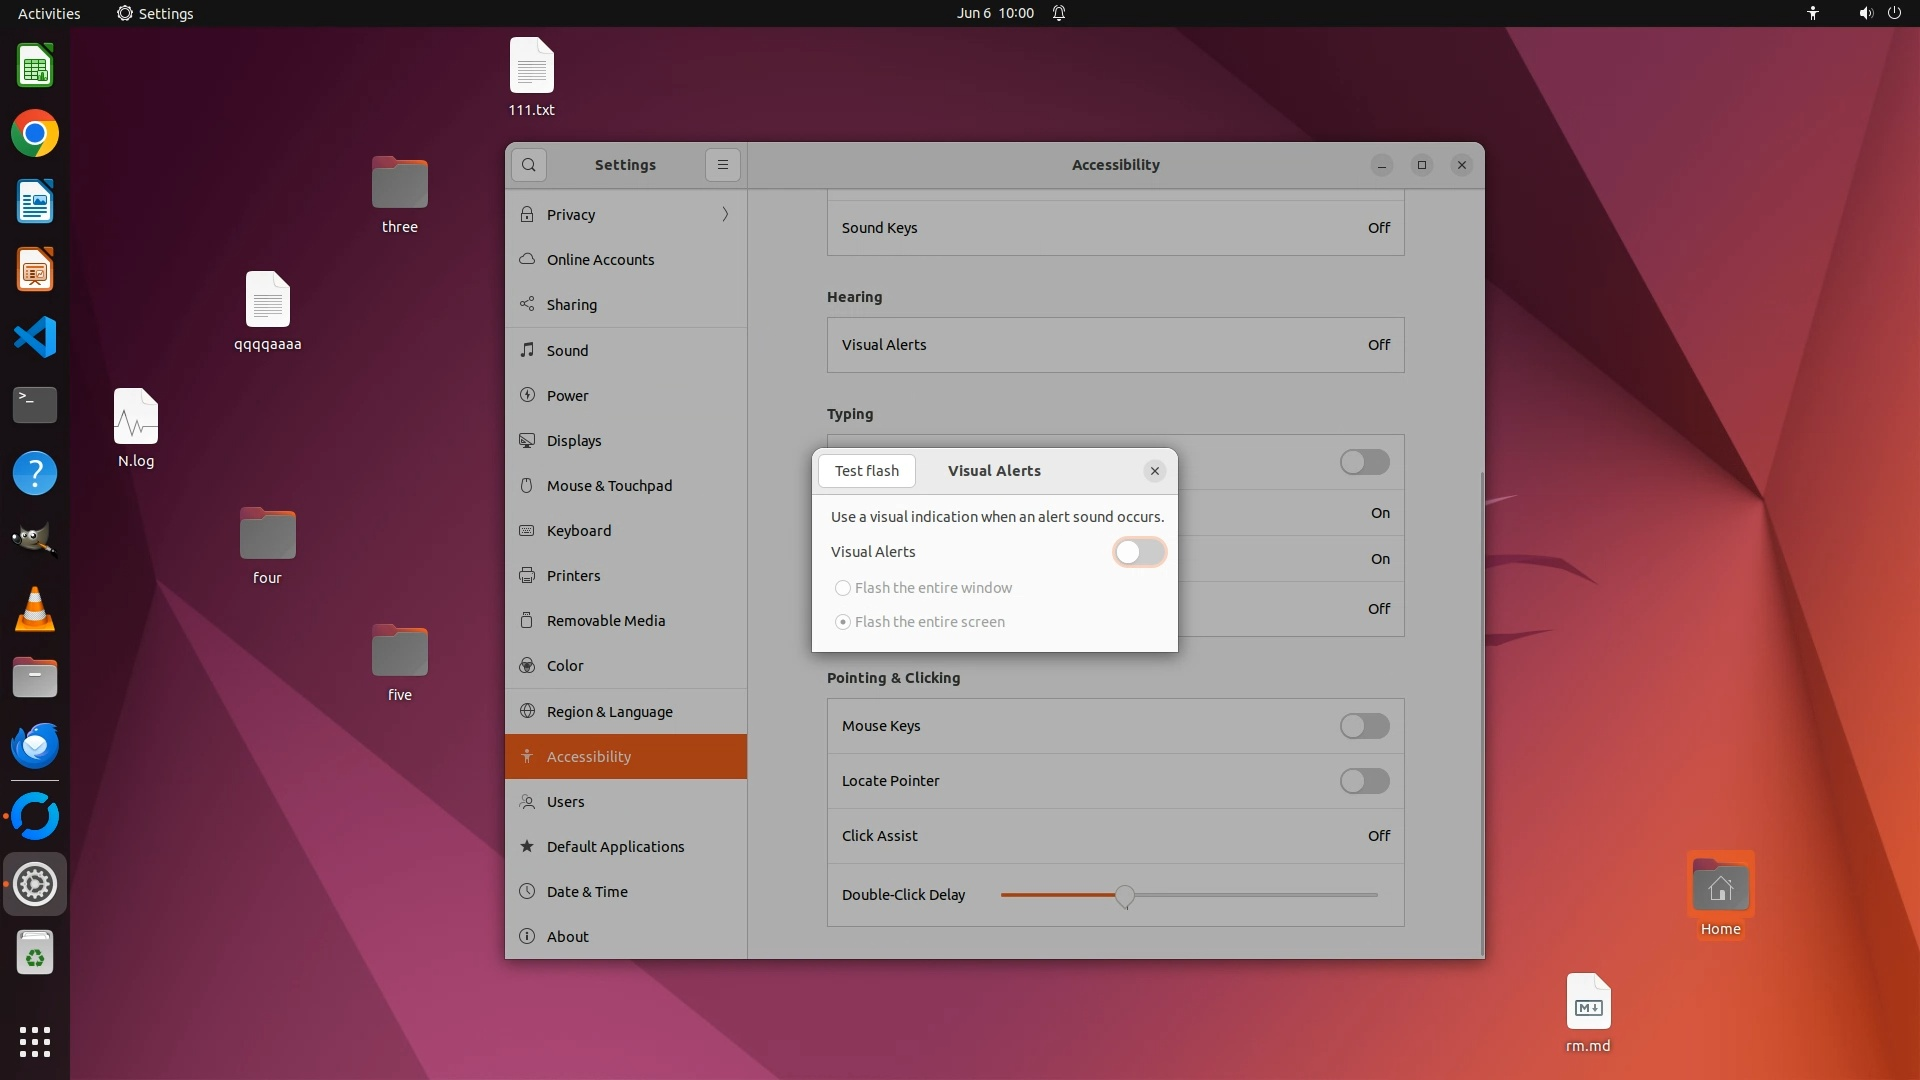Click the accessibility icon in top bar
This screenshot has width=1920, height=1080.
coord(1812,13)
